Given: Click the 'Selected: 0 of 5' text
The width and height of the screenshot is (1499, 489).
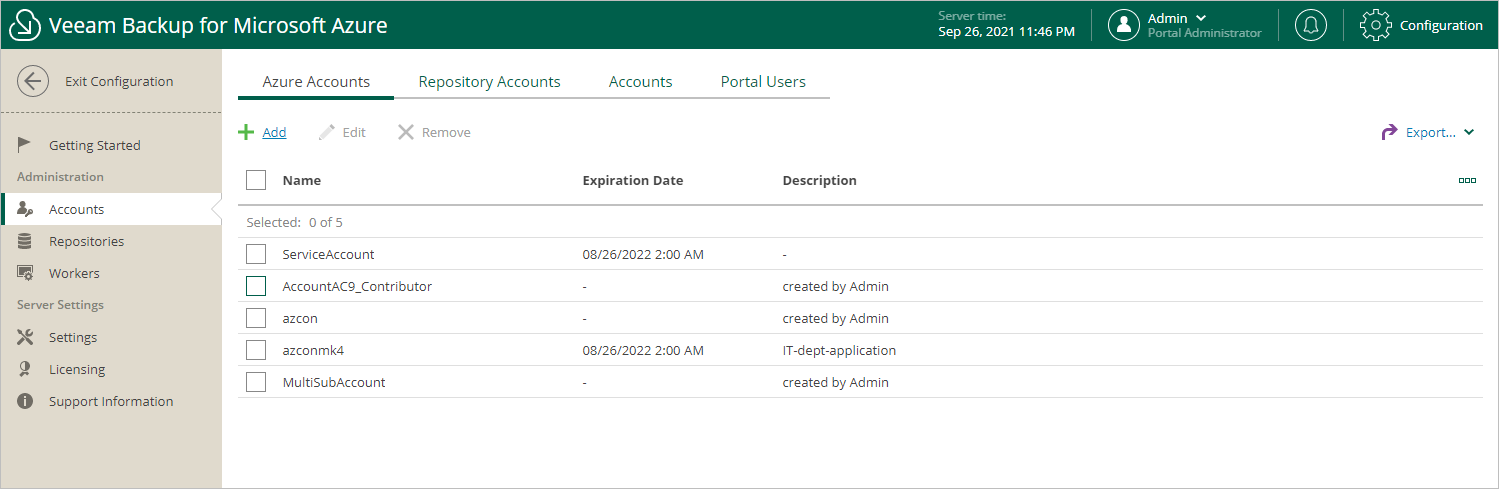Looking at the screenshot, I should pyautogui.click(x=294, y=222).
